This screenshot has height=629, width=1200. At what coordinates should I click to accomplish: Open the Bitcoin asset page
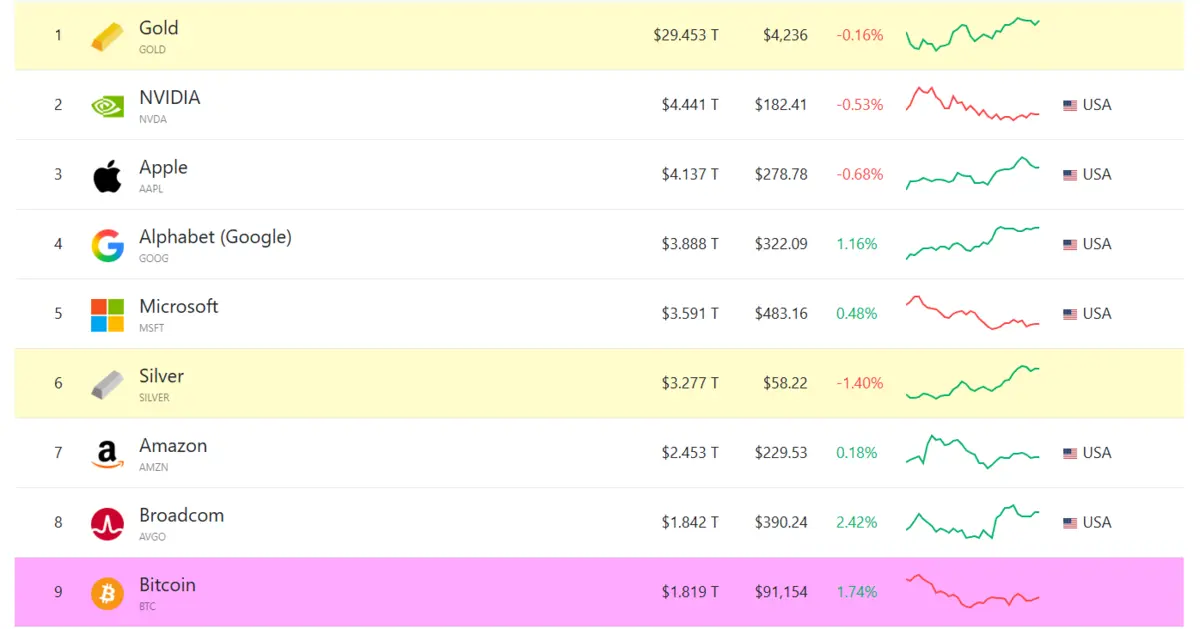click(166, 584)
